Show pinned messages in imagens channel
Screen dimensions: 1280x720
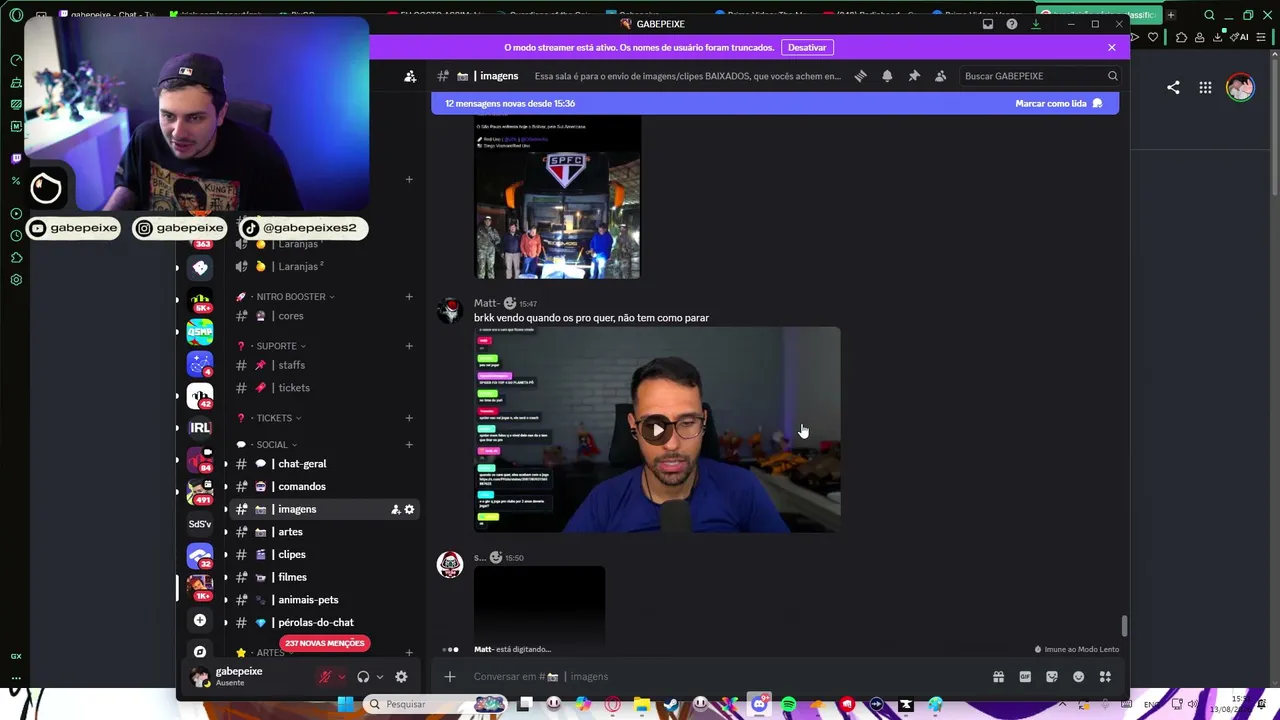point(914,76)
